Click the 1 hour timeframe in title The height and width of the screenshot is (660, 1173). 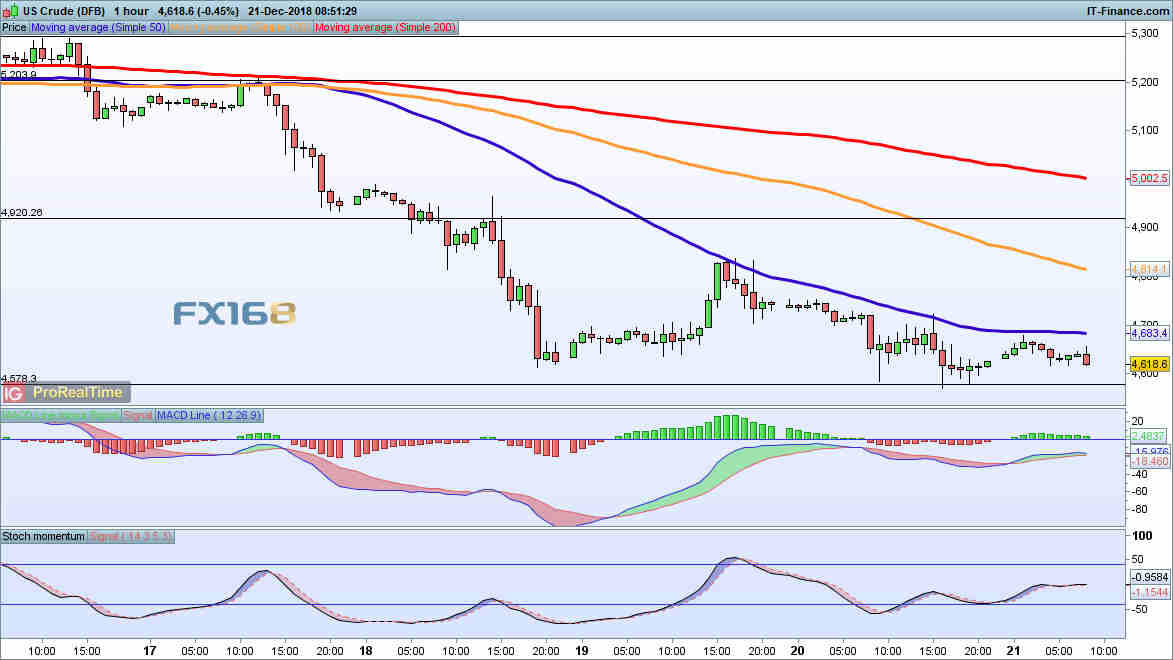(x=132, y=11)
